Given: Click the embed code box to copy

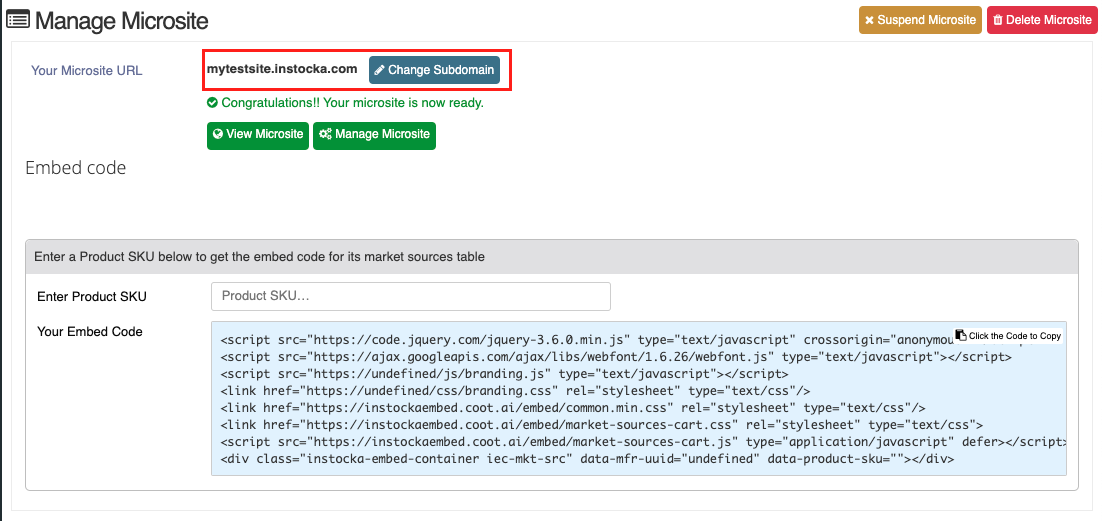Looking at the screenshot, I should pos(638,398).
